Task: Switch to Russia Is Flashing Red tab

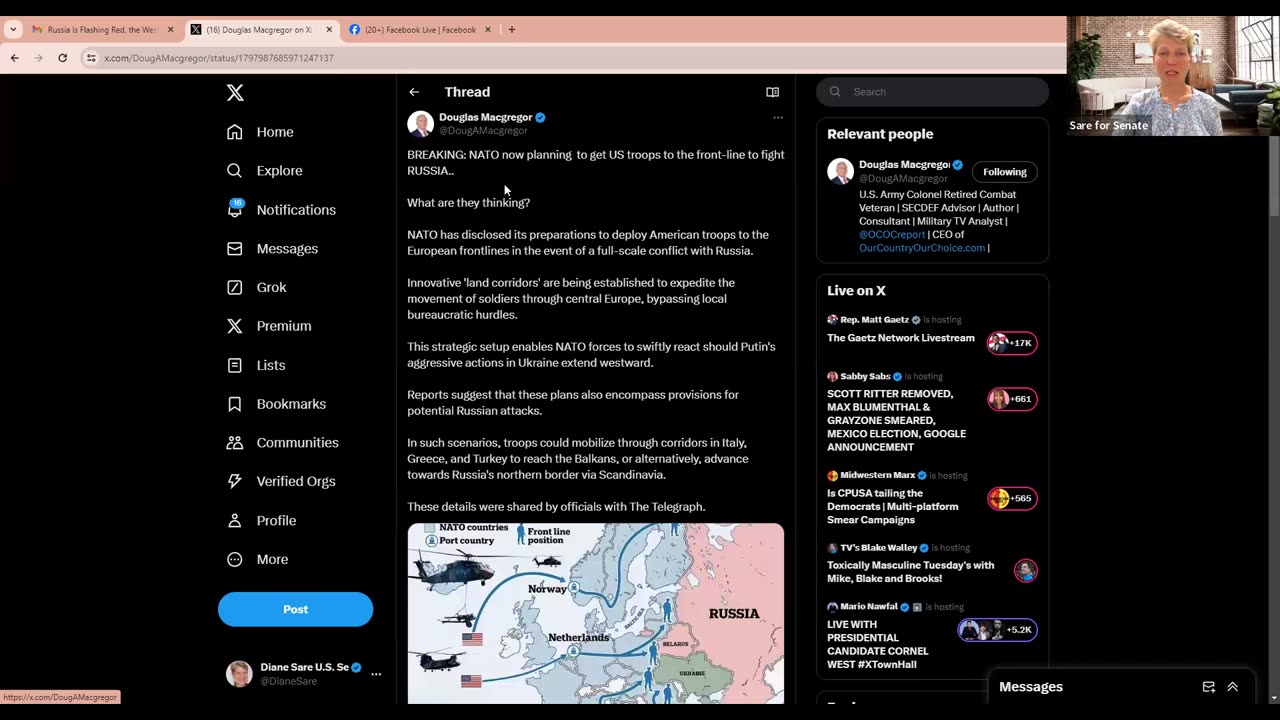Action: coord(103,30)
